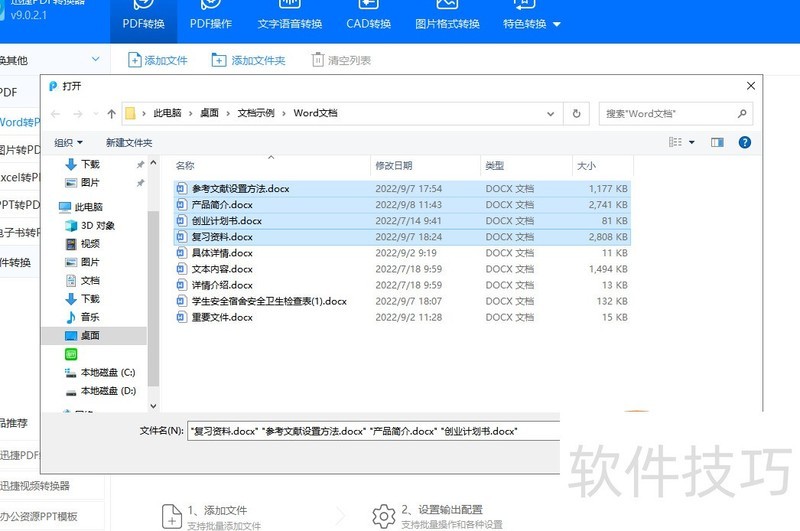800x531 pixels.
Task: Click 文档示例 in the address breadcrumb
Action: click(x=256, y=113)
